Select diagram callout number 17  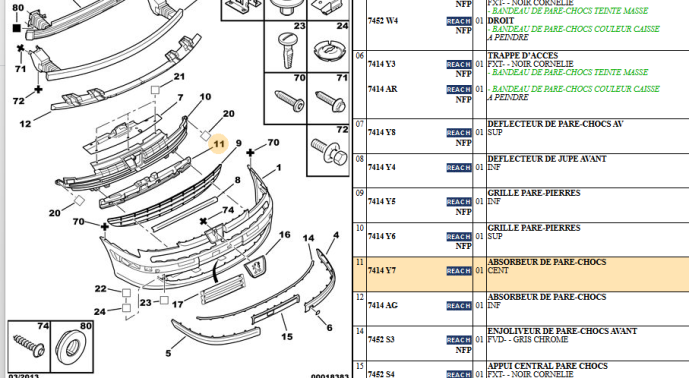point(178,304)
